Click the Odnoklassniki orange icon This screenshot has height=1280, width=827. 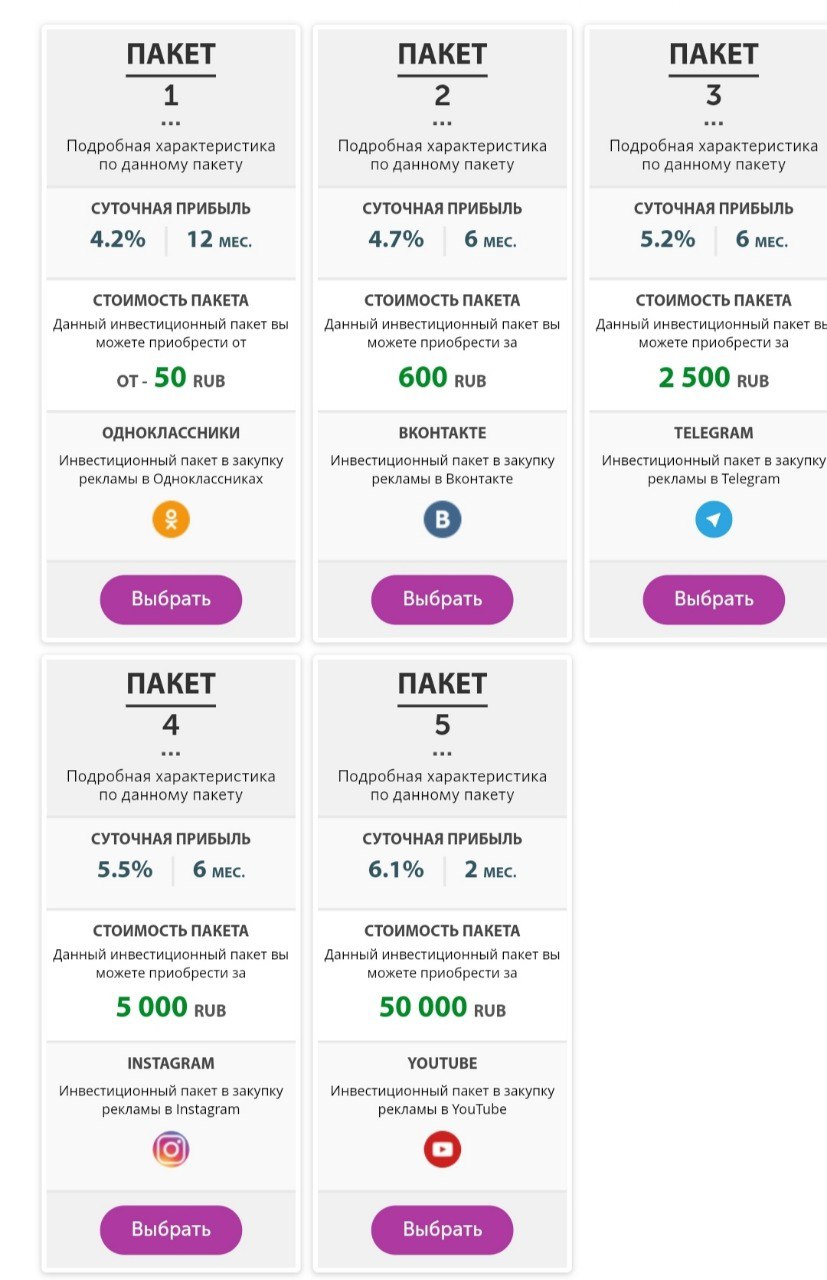coord(171,520)
